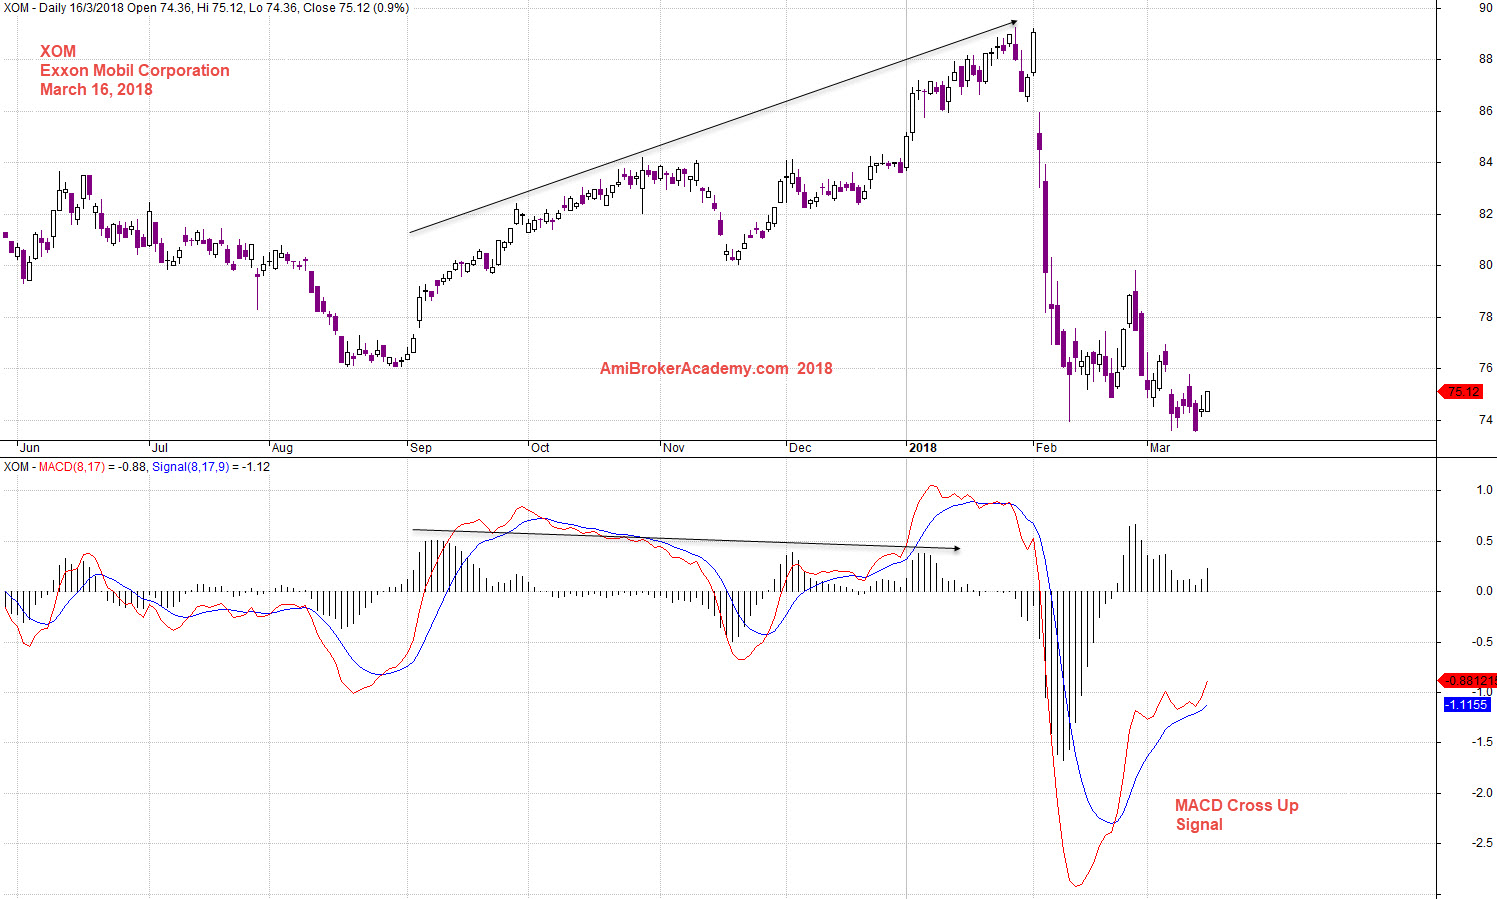Click the 'Nov' month label
1497x899 pixels.
pyautogui.click(x=673, y=448)
